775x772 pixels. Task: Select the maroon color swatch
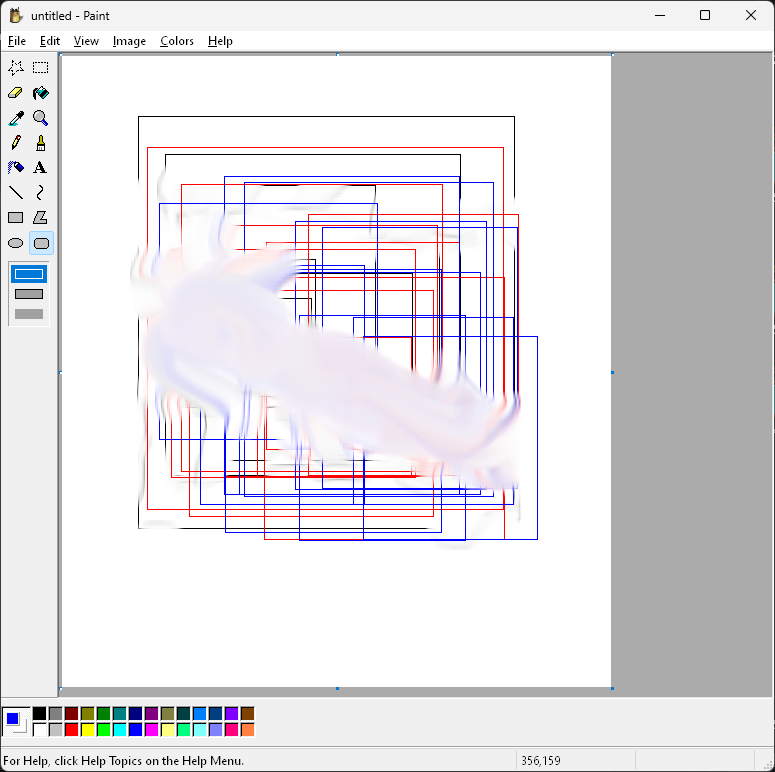click(72, 713)
